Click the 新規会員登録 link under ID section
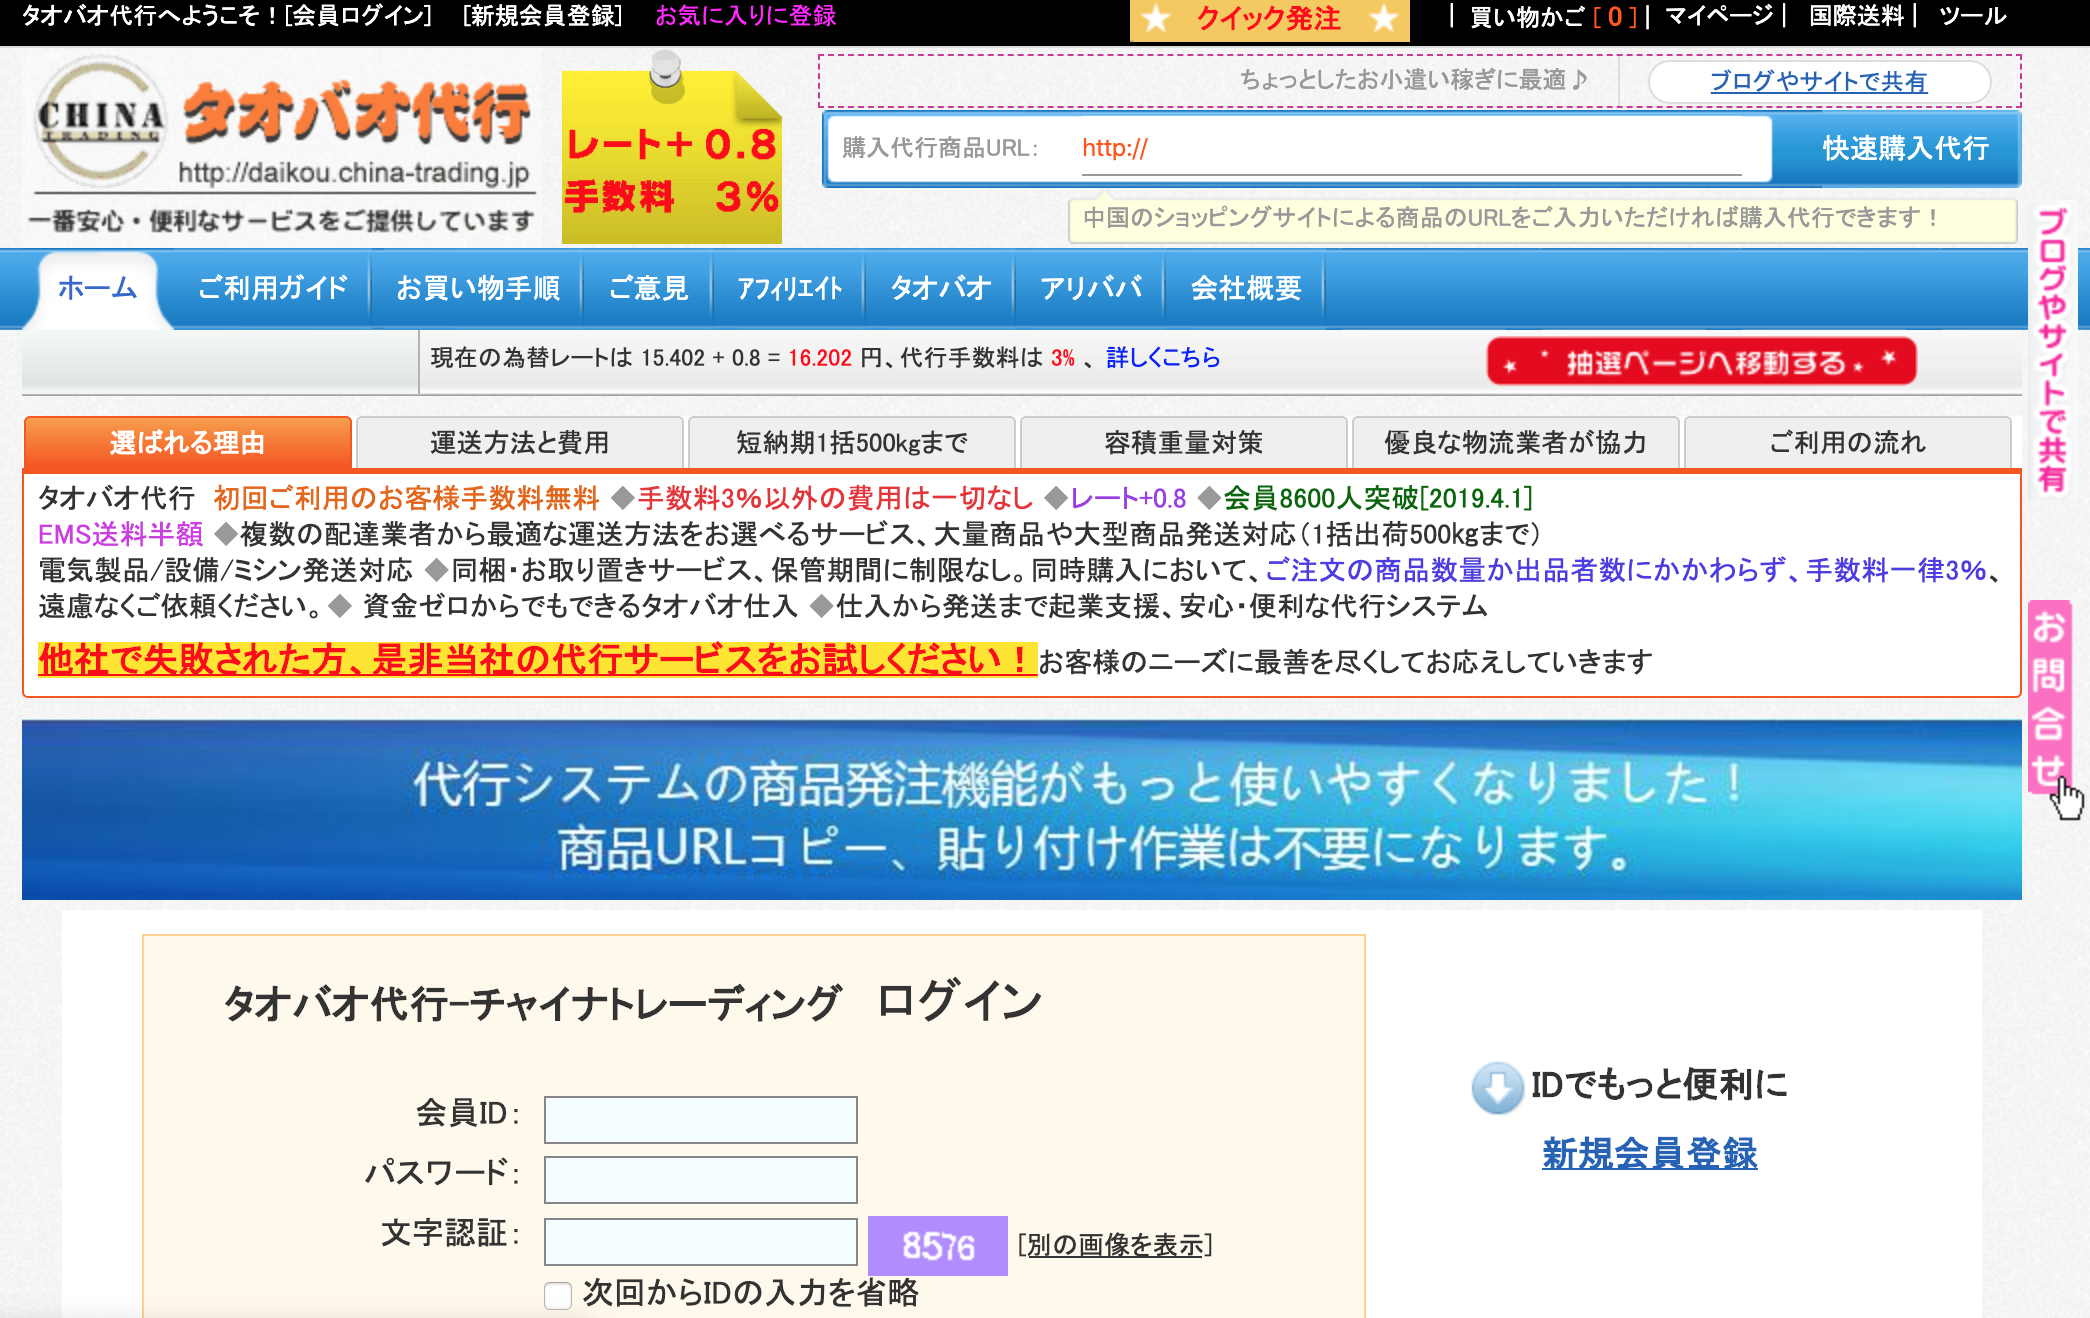 coord(1649,1154)
